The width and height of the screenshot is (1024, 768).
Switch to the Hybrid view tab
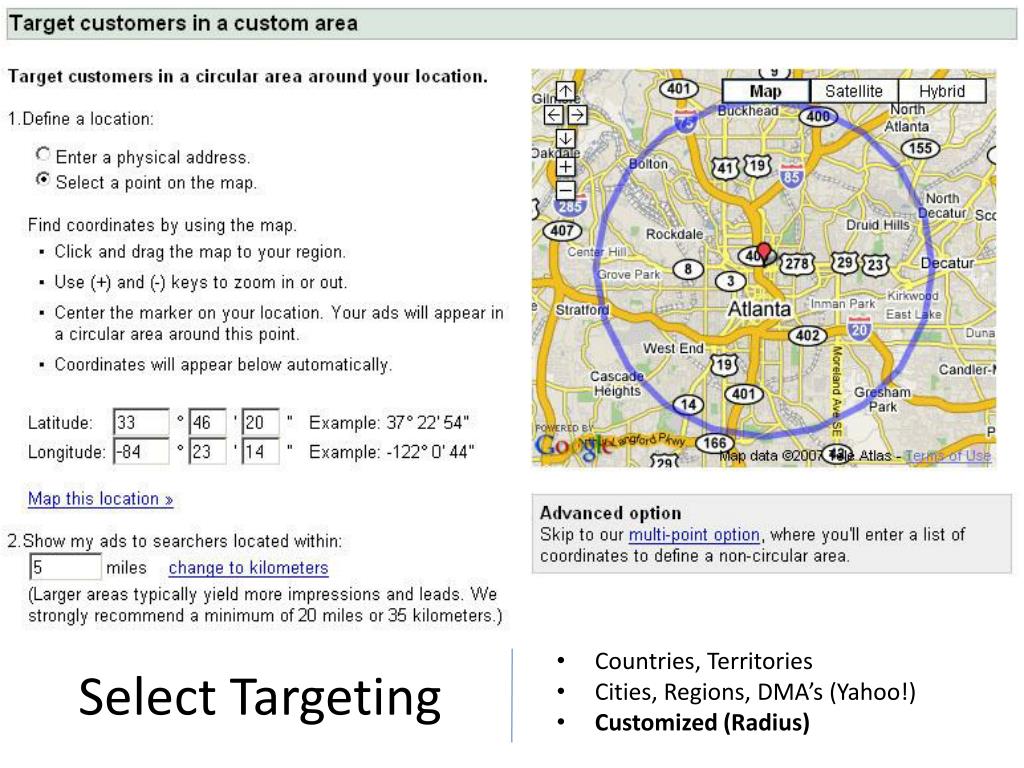tap(942, 91)
